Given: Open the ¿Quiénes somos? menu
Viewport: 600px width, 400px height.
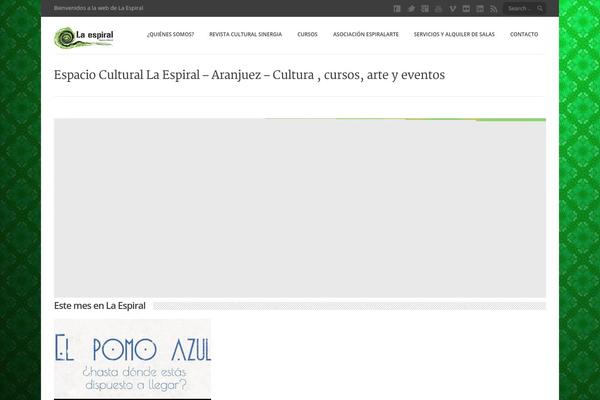Looking at the screenshot, I should pos(170,34).
